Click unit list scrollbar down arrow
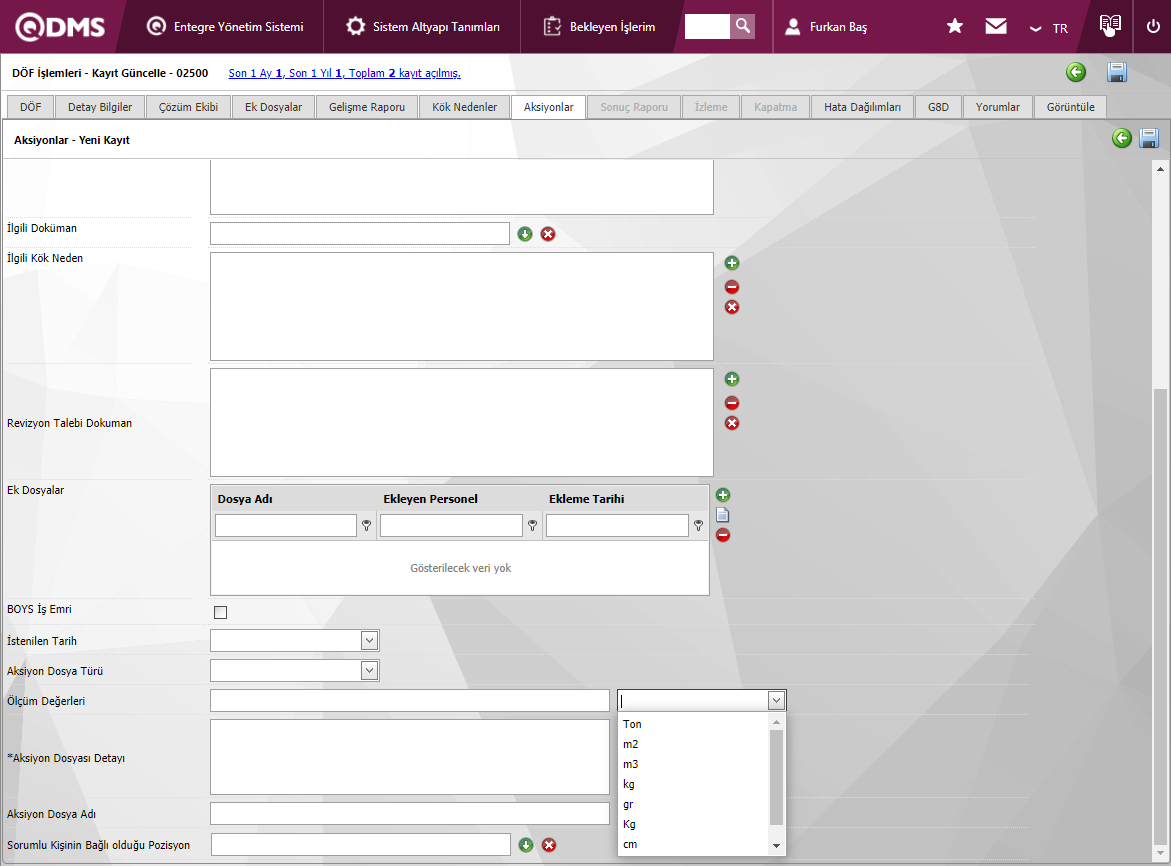Image resolution: width=1171 pixels, height=866 pixels. click(x=777, y=846)
